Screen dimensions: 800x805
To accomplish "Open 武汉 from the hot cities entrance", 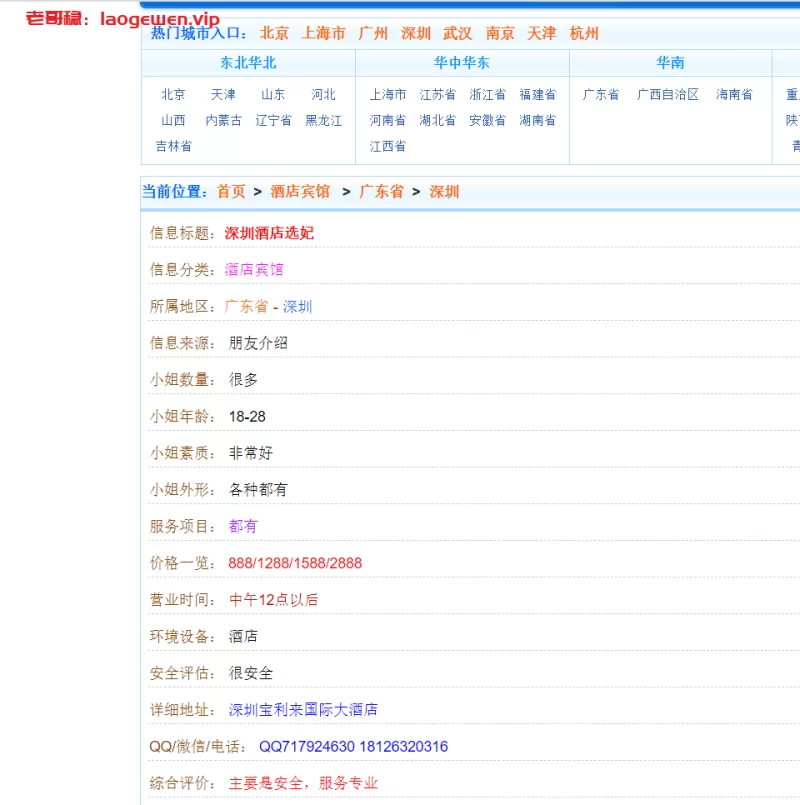I will coord(458,33).
